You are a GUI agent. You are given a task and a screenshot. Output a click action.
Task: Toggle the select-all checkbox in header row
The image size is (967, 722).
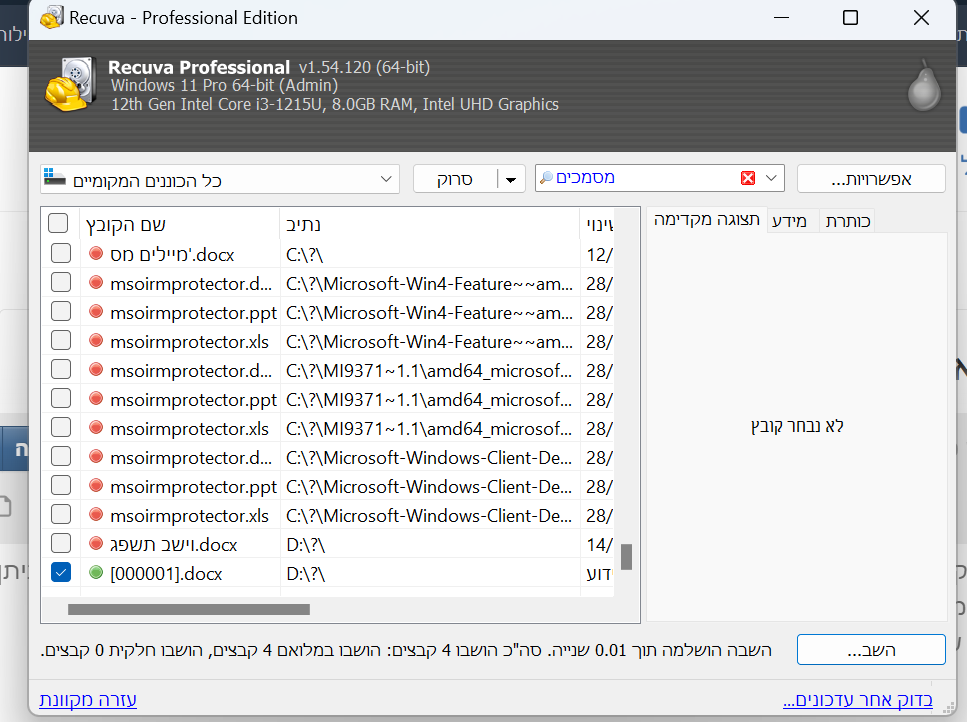tap(58, 223)
